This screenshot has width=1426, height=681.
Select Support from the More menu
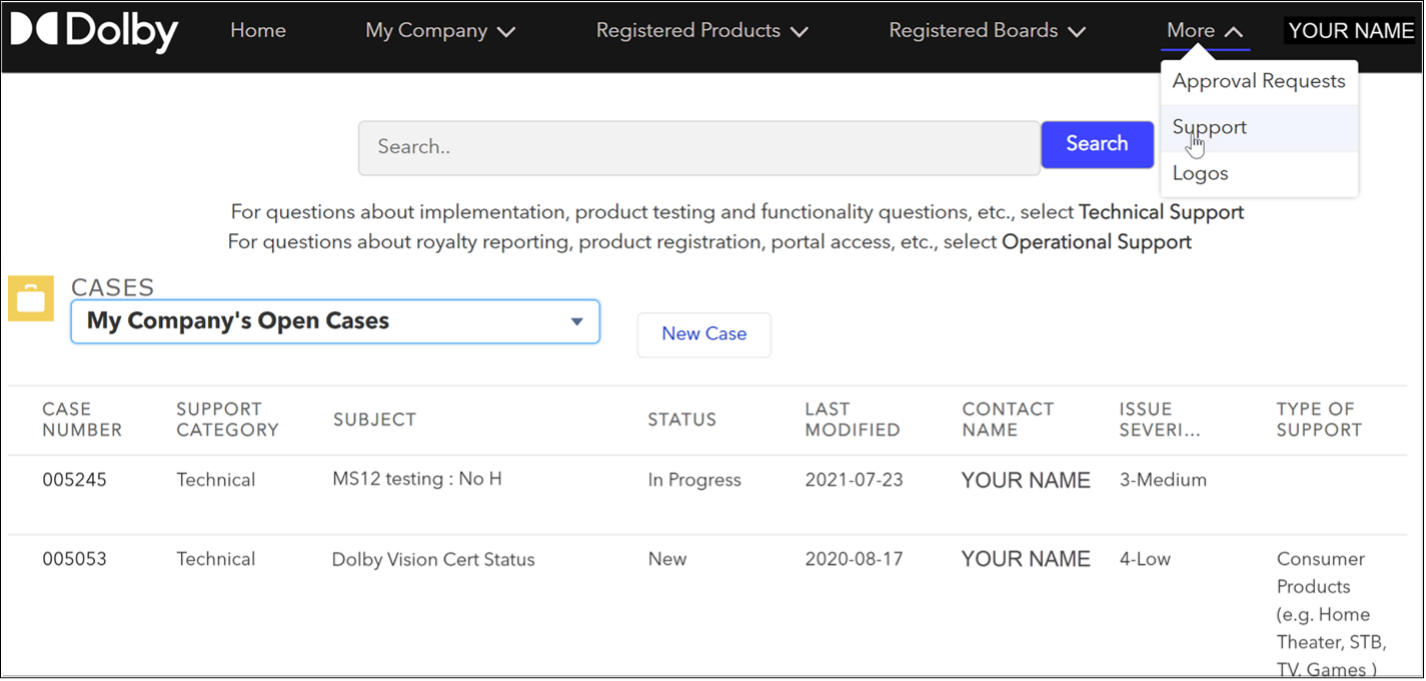[1209, 127]
